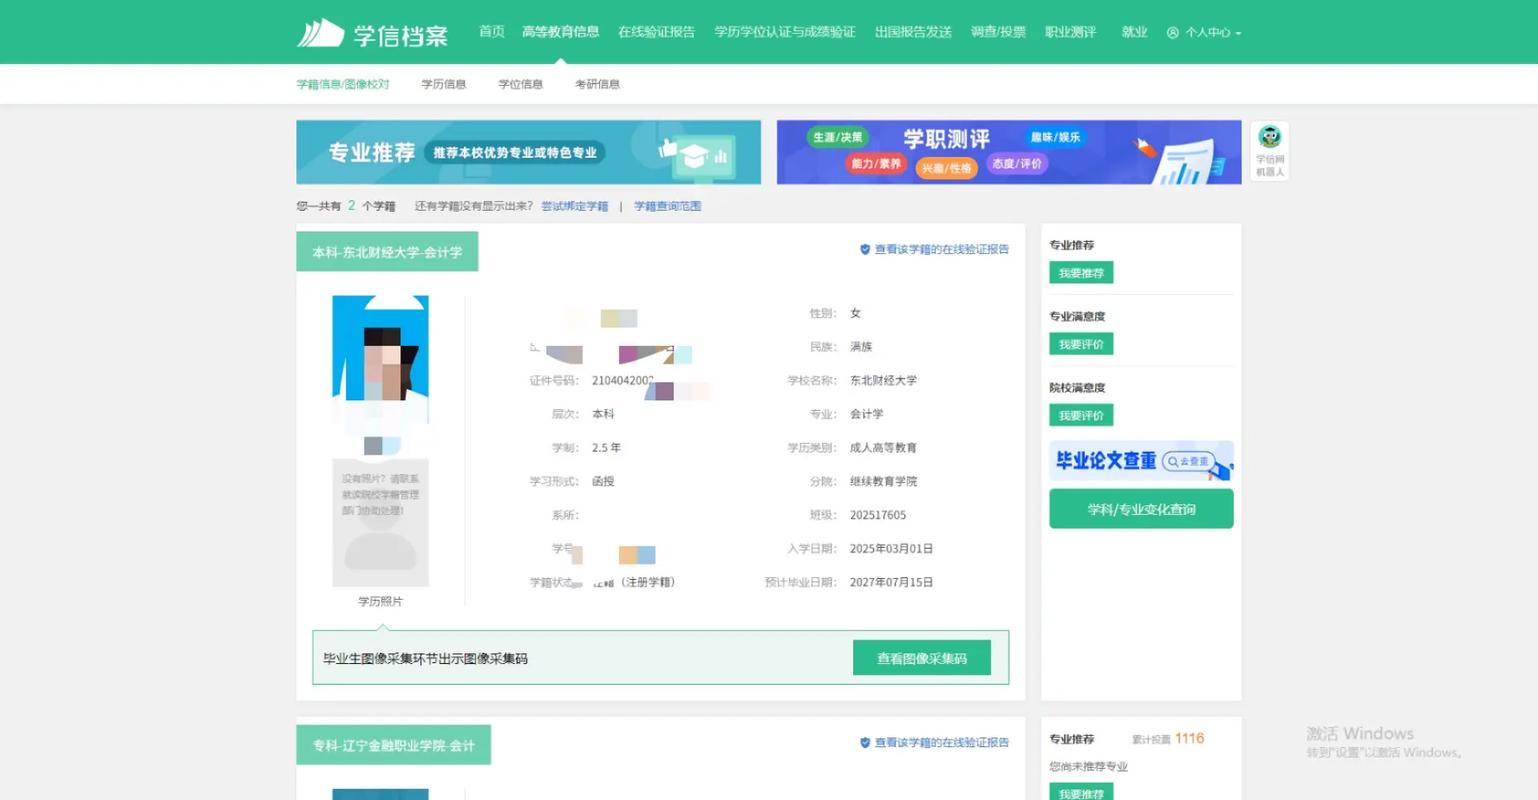This screenshot has width=1538, height=800.
Task: Click the 继续教育学院 value
Action: pos(883,482)
